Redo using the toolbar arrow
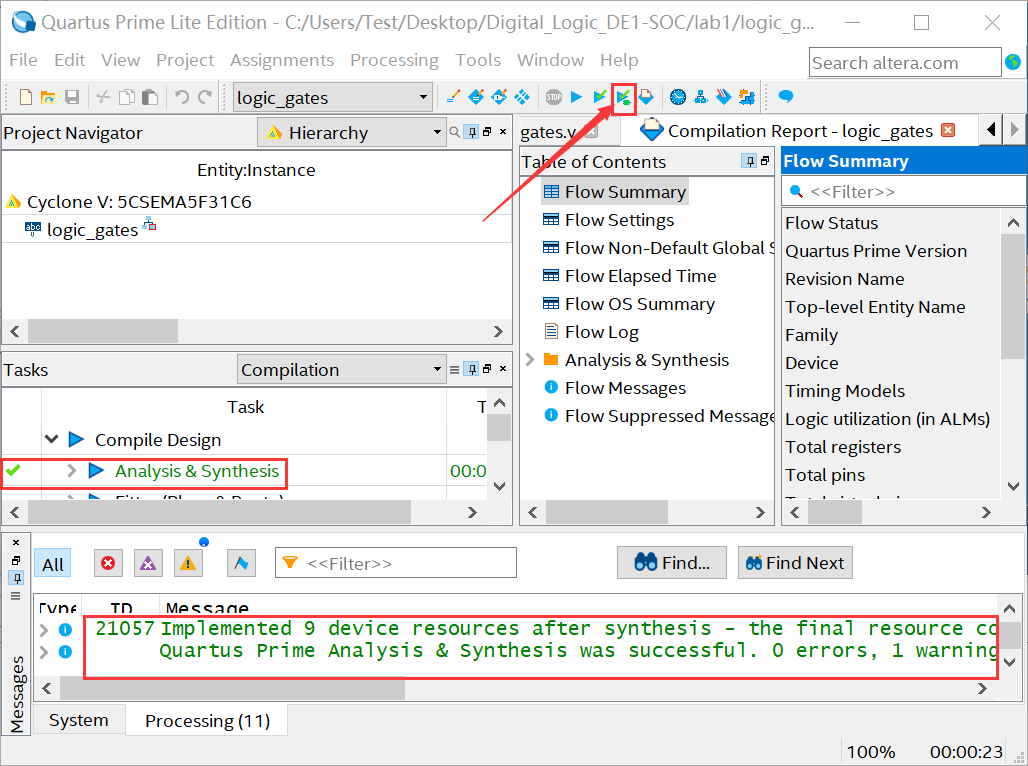The image size is (1028, 766). pos(205,98)
